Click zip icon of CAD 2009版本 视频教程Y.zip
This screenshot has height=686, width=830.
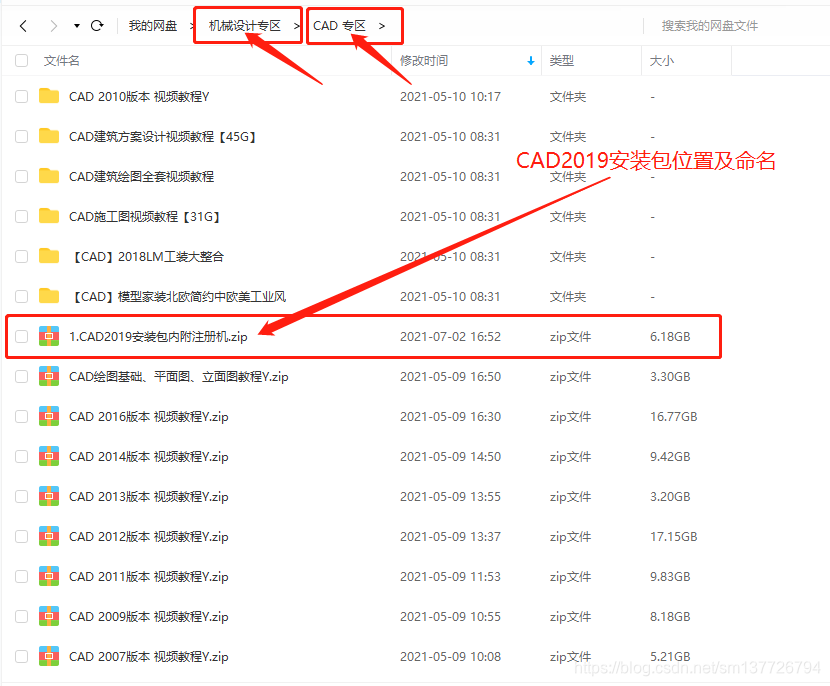coord(49,616)
